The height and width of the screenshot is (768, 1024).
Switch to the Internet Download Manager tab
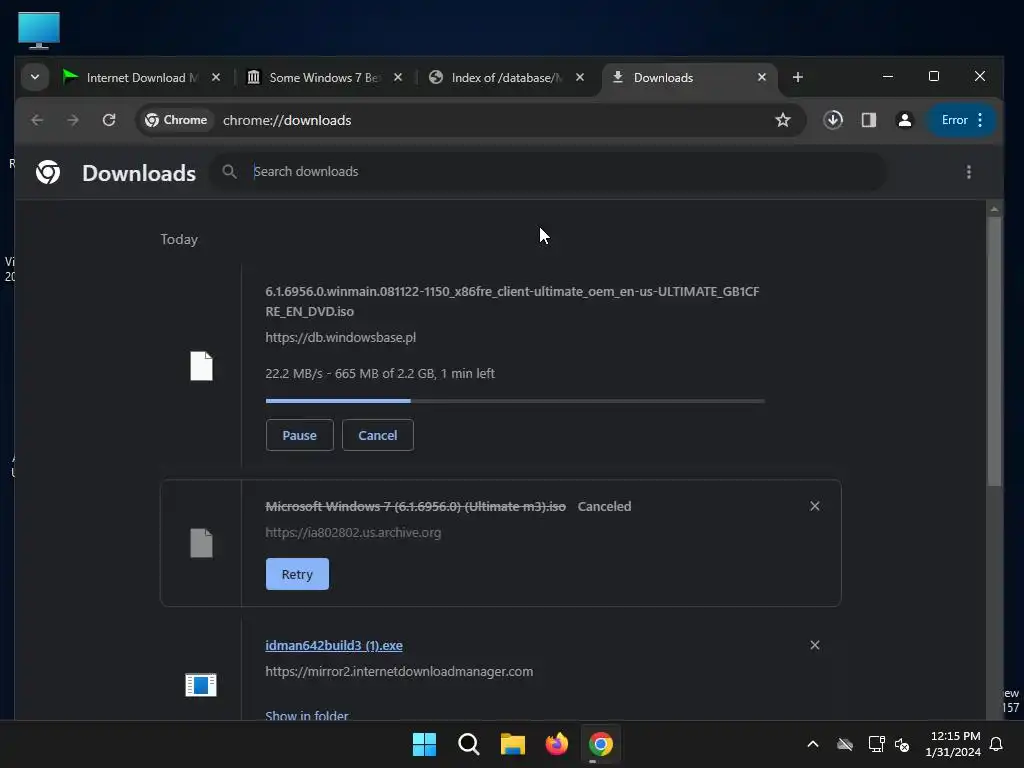tap(144, 78)
